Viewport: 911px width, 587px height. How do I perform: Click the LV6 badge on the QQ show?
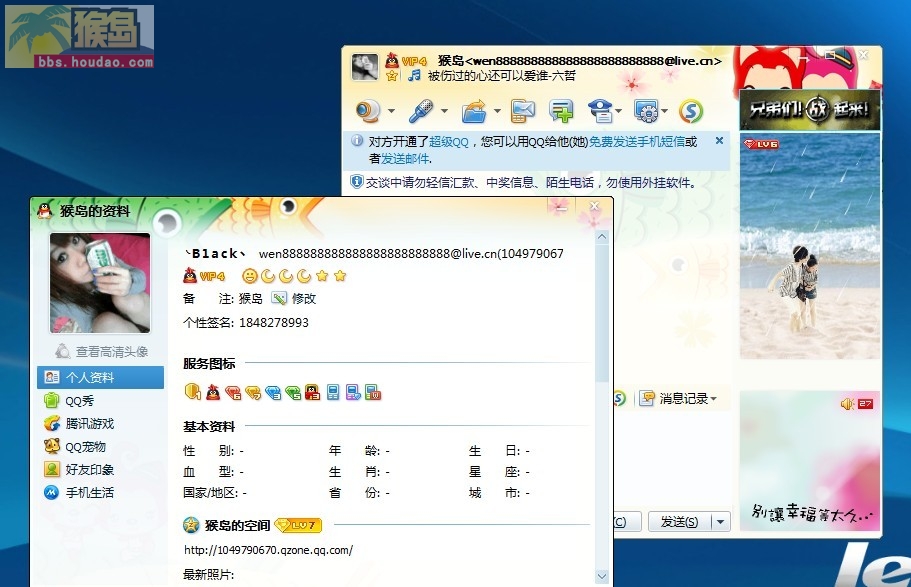coord(762,144)
